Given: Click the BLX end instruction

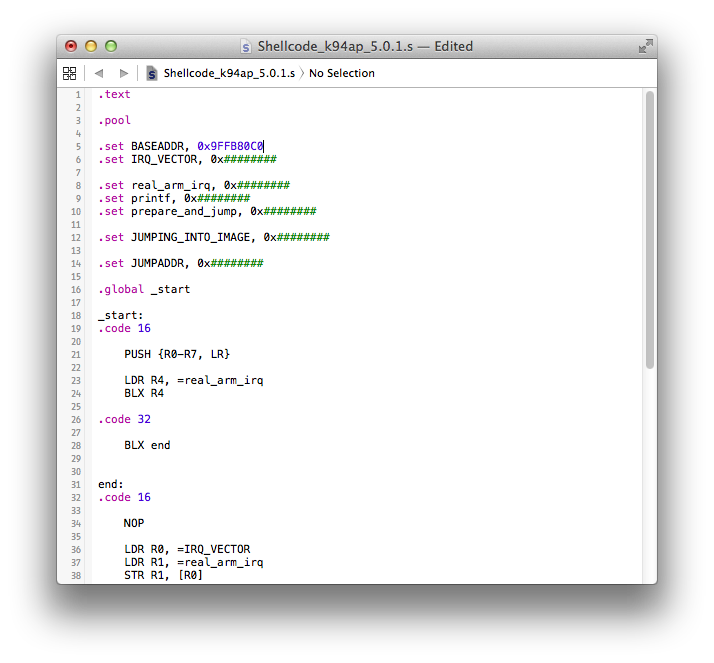Looking at the screenshot, I should [147, 445].
